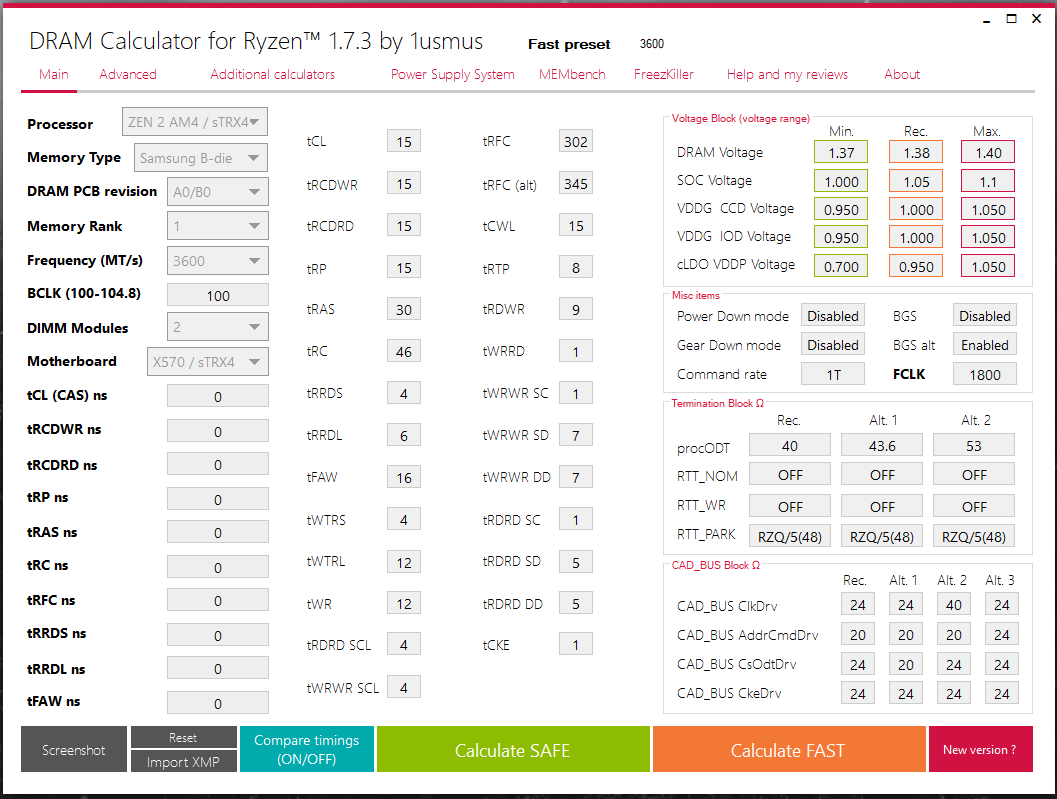Select the tRDWR value 9
Screen dimensions: 1057x799
pos(576,309)
